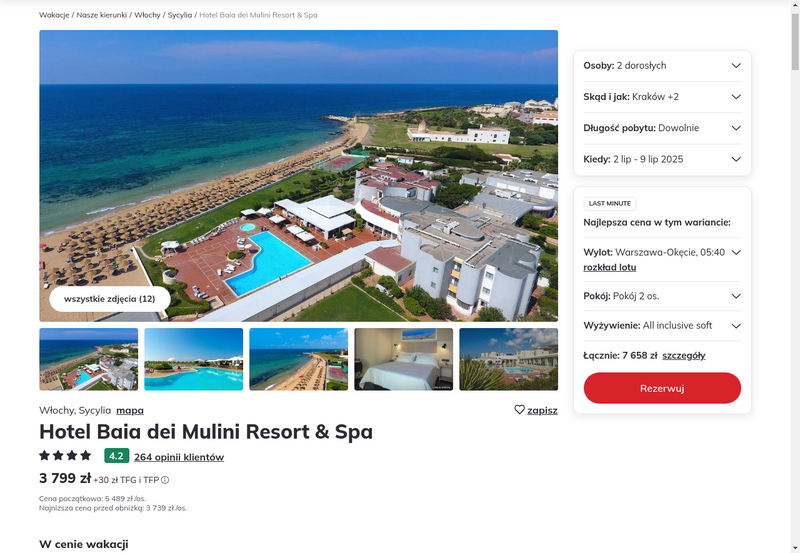
Task: Open the Skąd i jak Kraków selector
Action: point(662,97)
